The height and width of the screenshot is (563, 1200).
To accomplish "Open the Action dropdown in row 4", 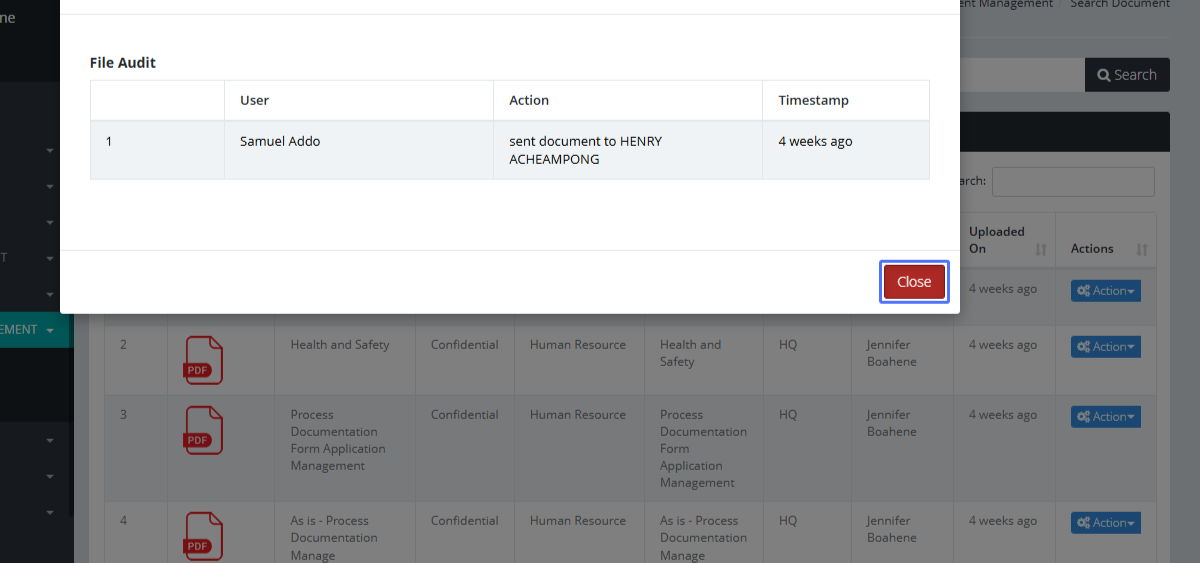I will tap(1105, 523).
